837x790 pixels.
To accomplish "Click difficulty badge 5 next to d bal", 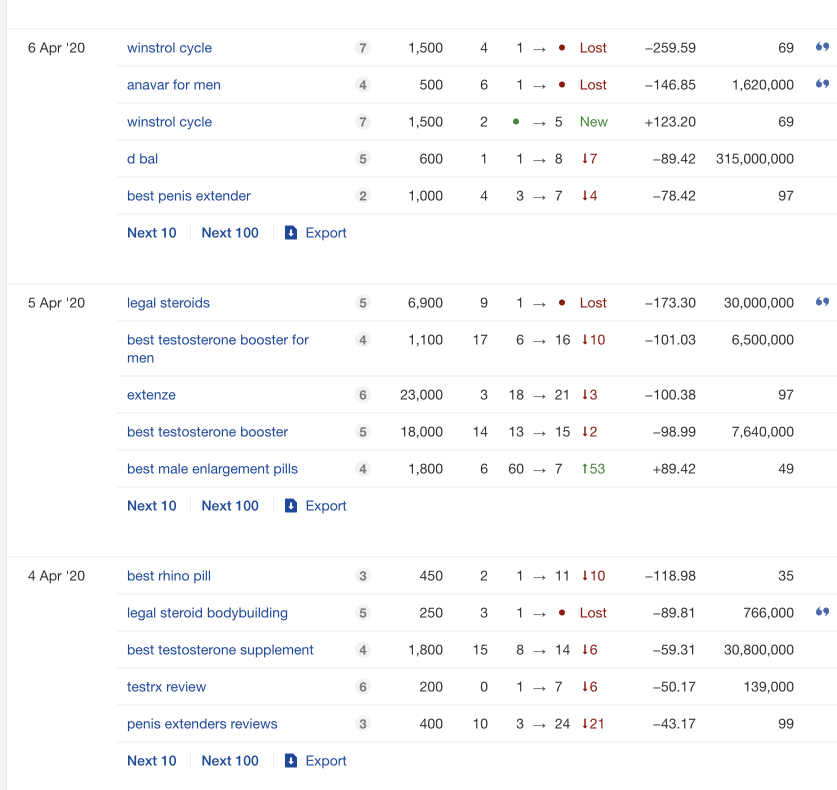I will coord(363,159).
